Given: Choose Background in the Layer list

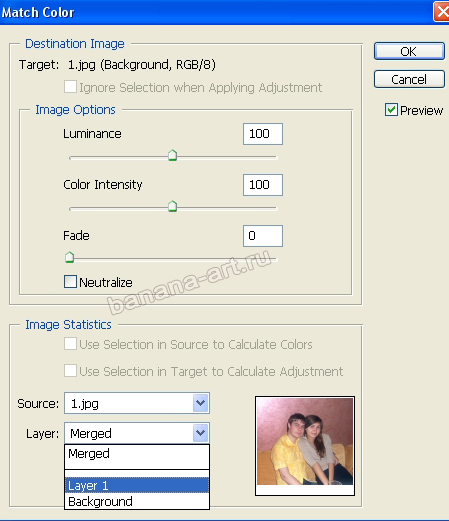Looking at the screenshot, I should (137, 501).
